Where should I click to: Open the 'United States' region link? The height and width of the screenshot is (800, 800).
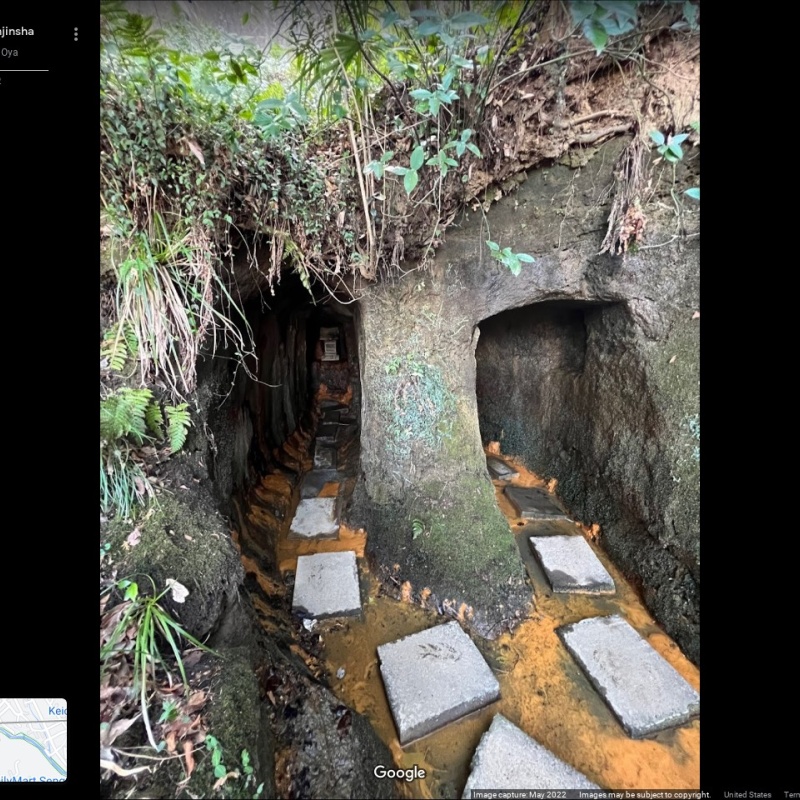point(747,795)
